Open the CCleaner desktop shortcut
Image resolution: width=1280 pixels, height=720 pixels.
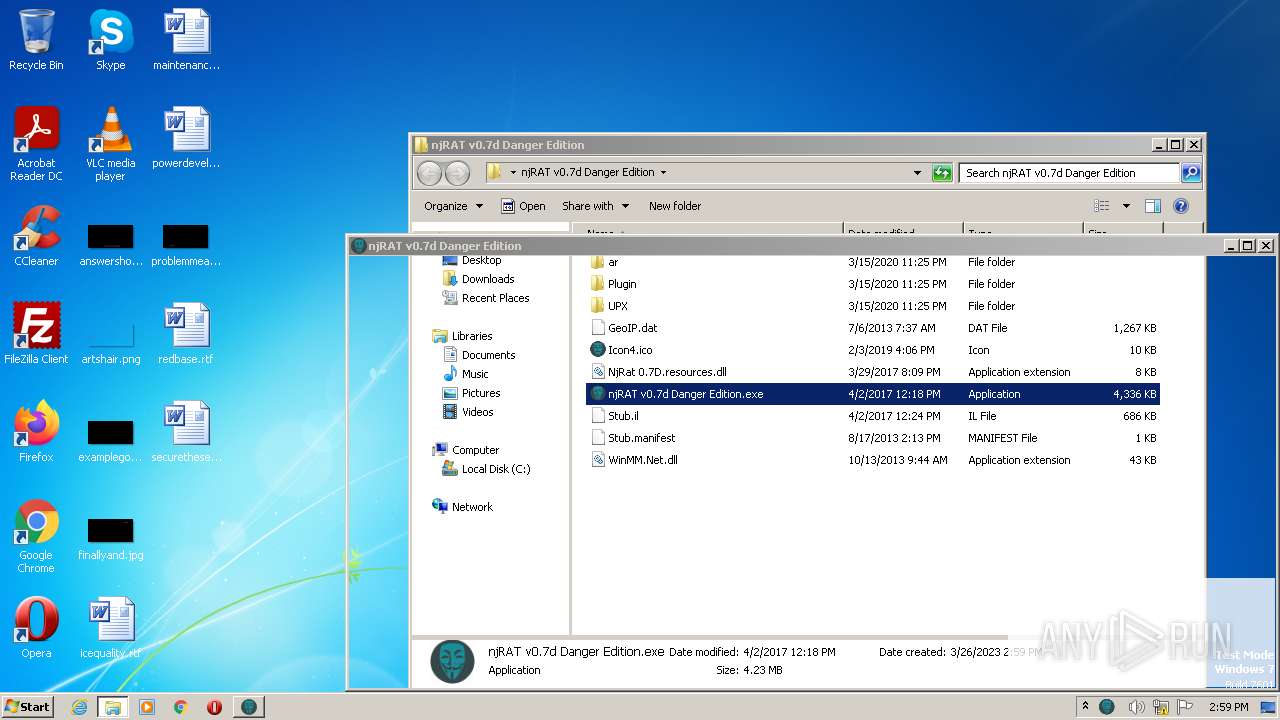click(x=36, y=236)
